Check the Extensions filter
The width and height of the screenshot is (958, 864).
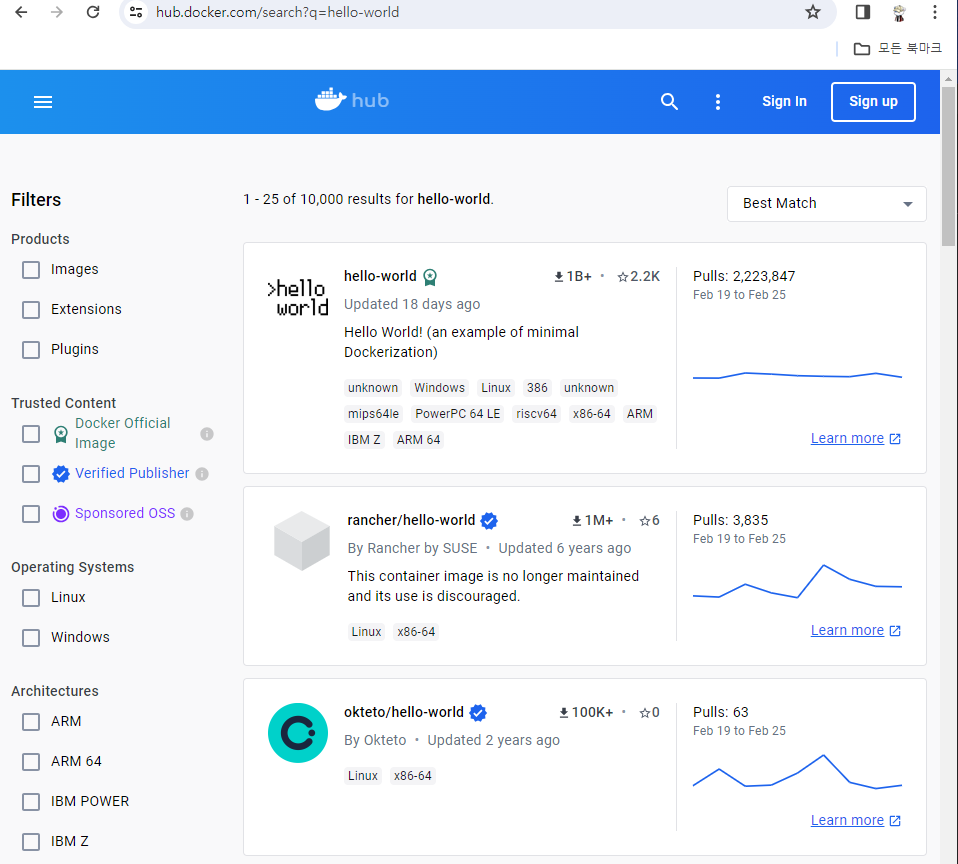[31, 310]
